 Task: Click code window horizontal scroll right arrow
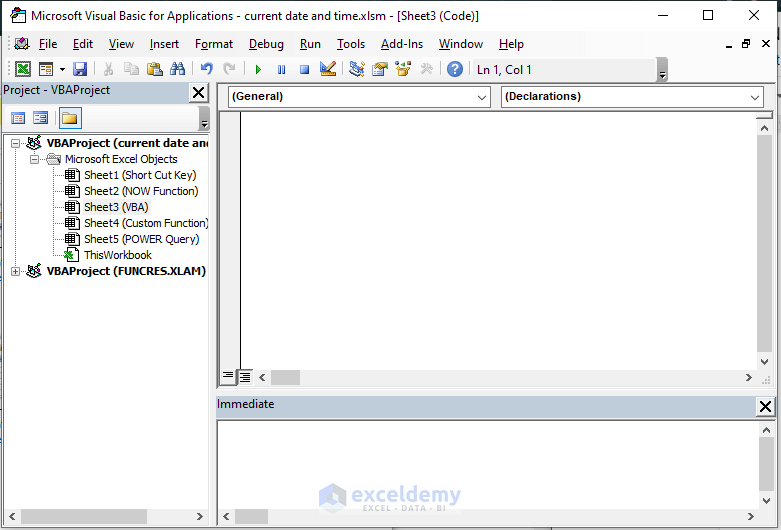tap(748, 378)
